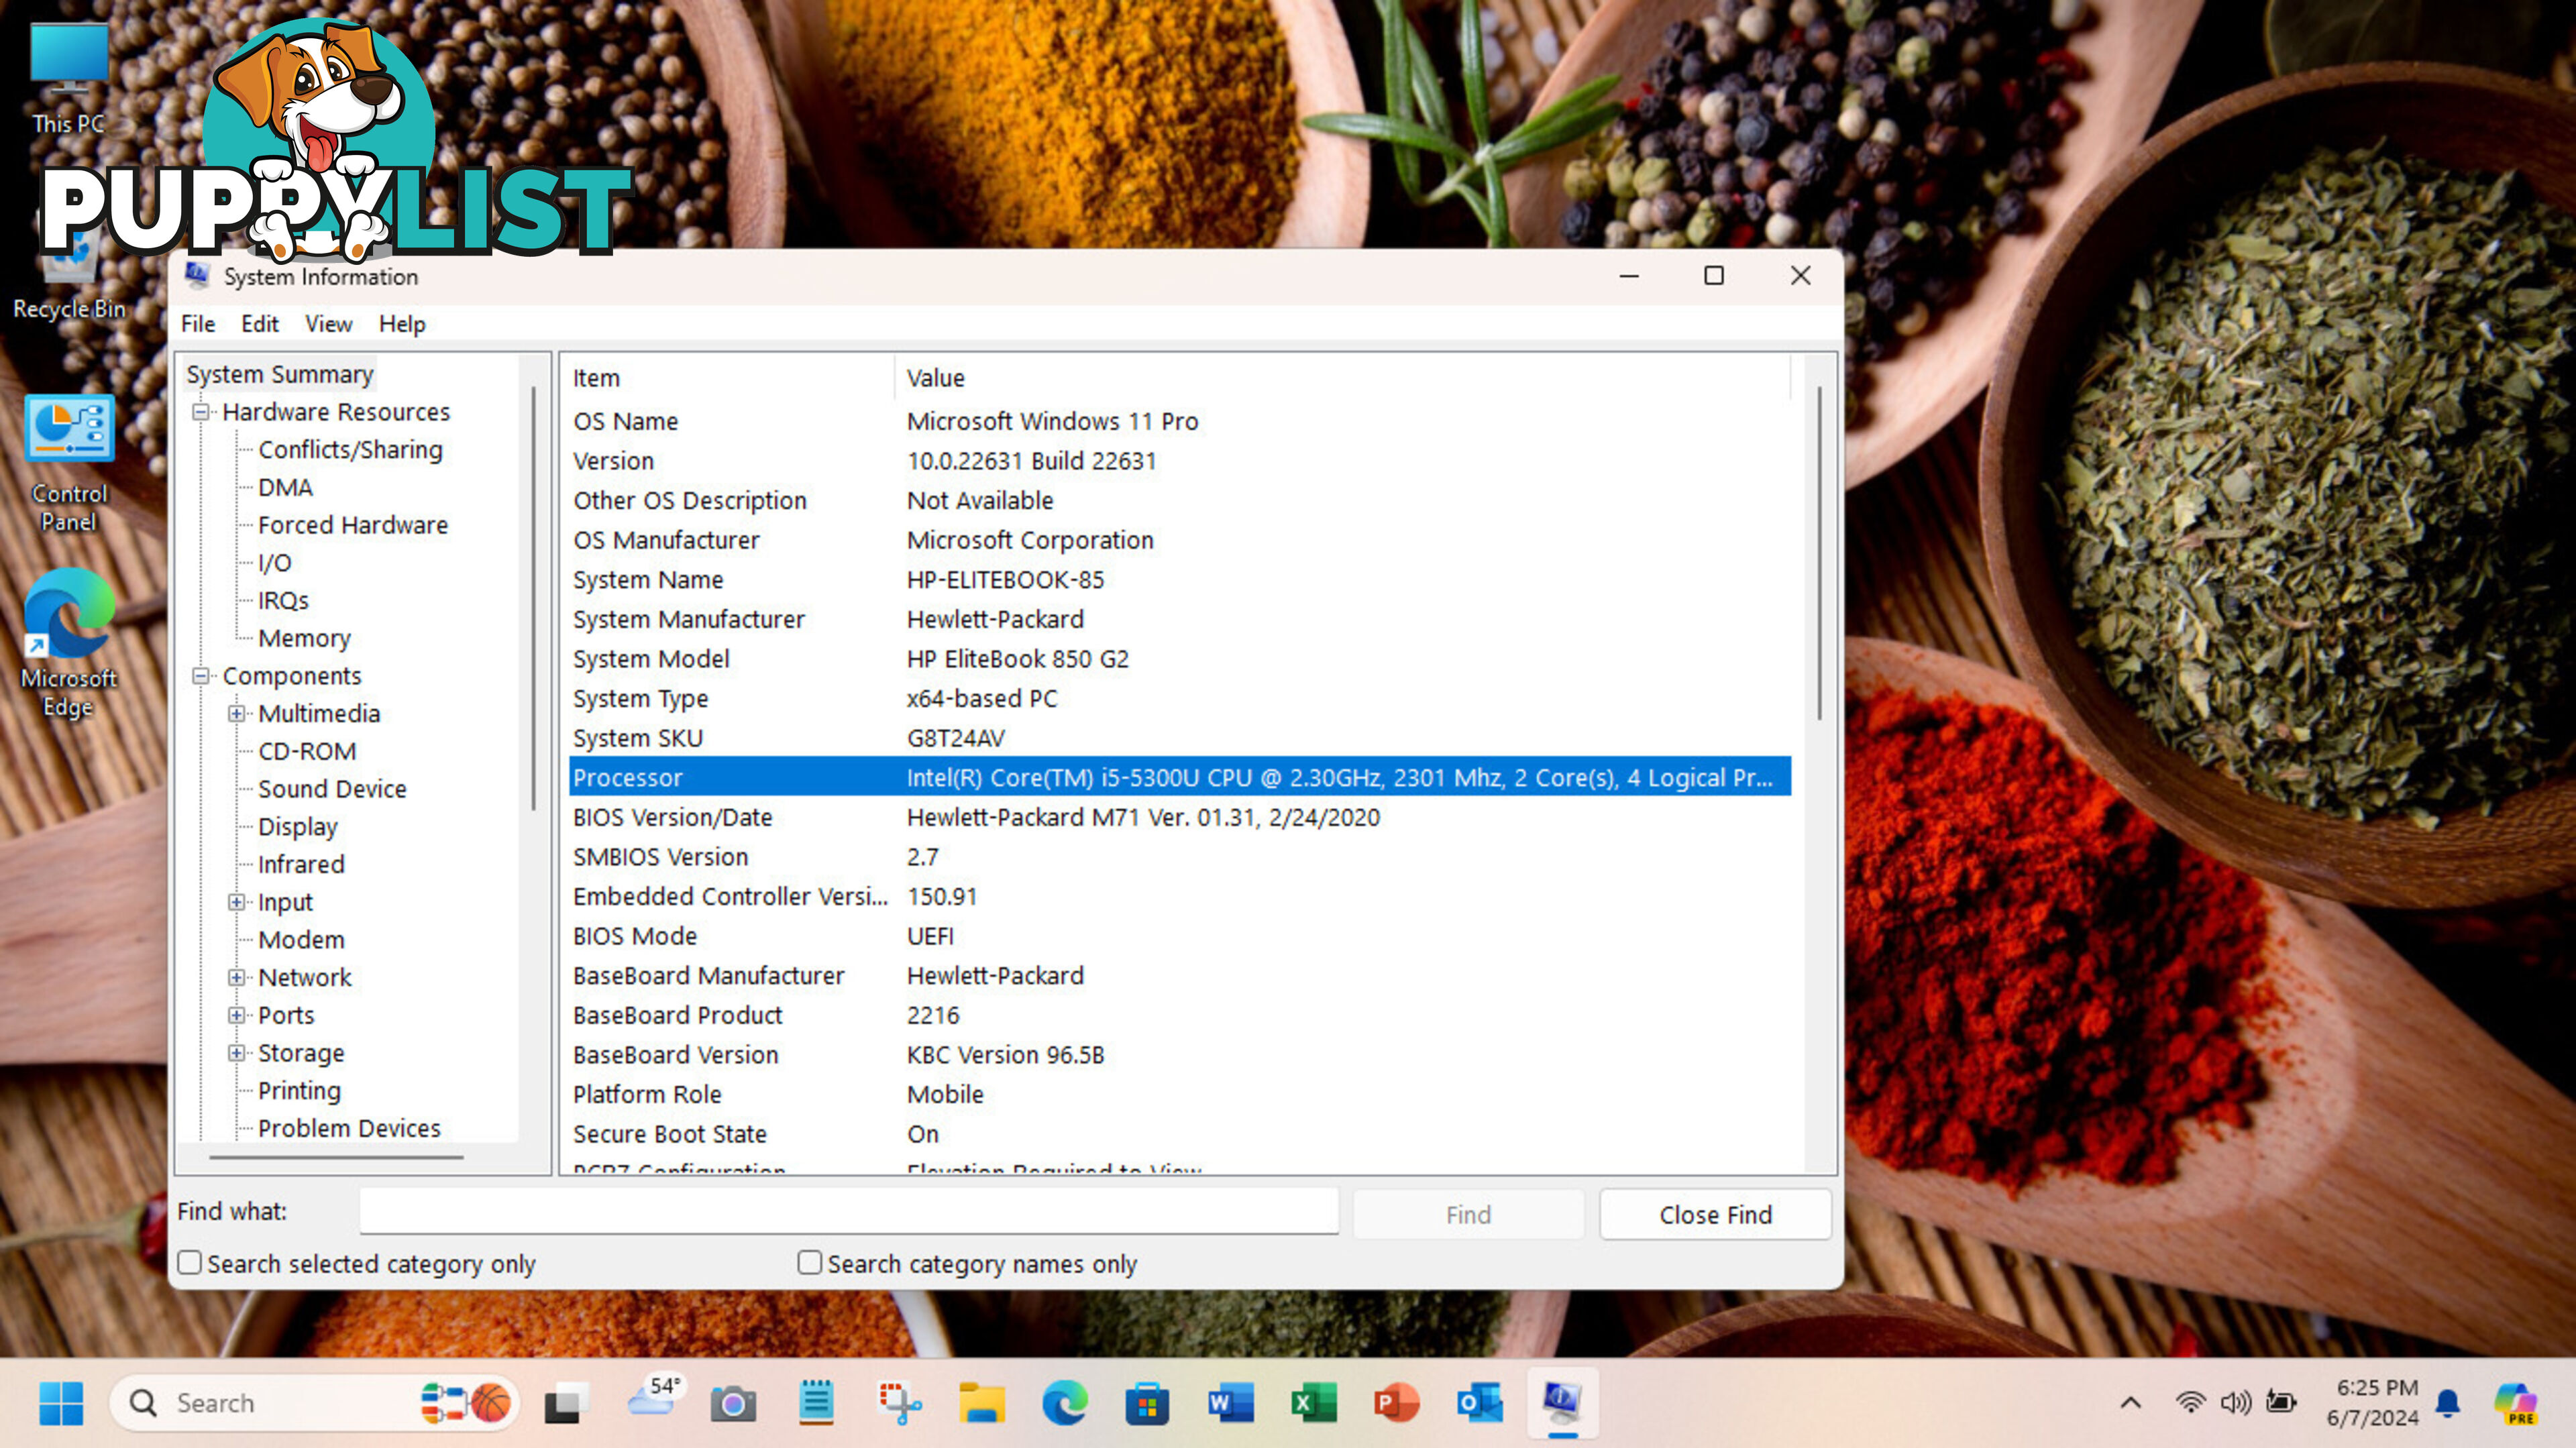Click the Windows Start button
Viewport: 2576px width, 1448px height.
tap(61, 1403)
